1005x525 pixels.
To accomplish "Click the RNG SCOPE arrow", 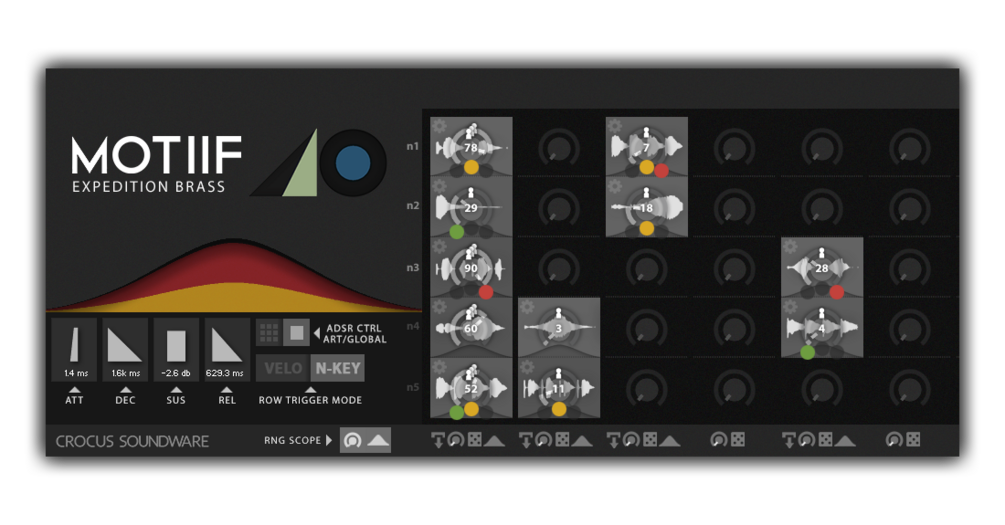I will click(329, 440).
